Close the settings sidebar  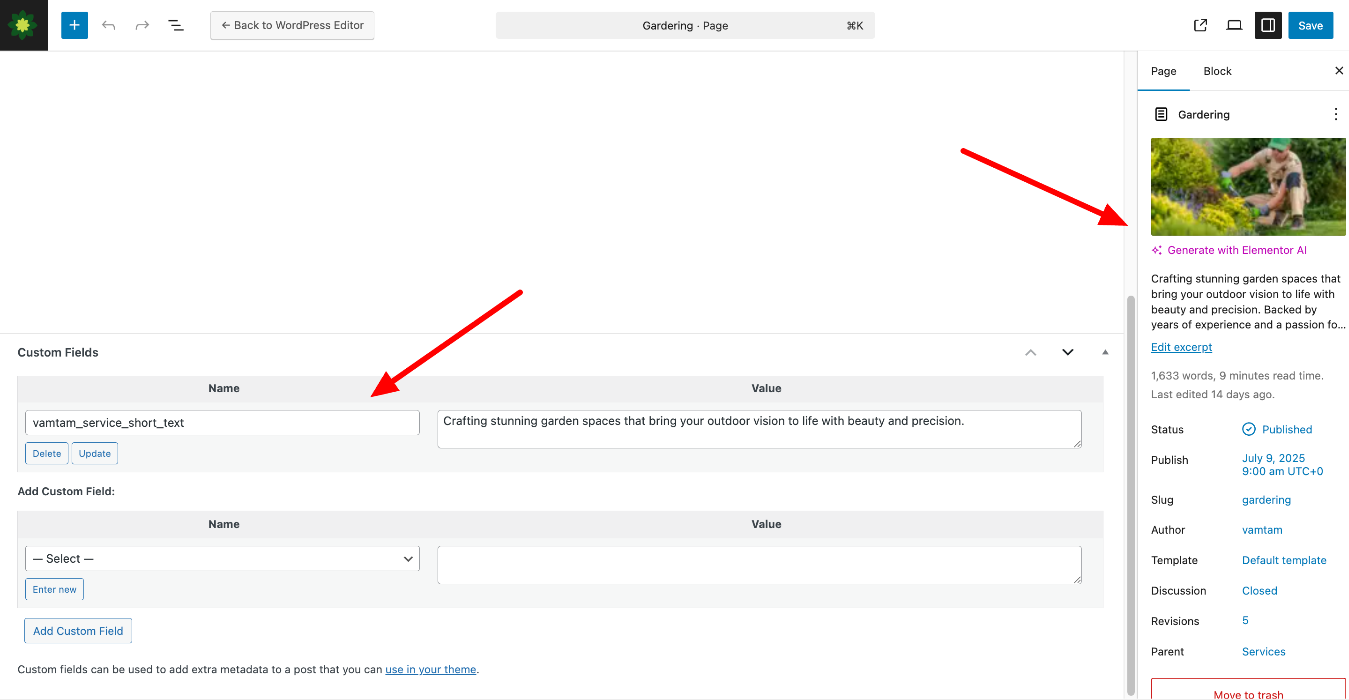pyautogui.click(x=1339, y=71)
